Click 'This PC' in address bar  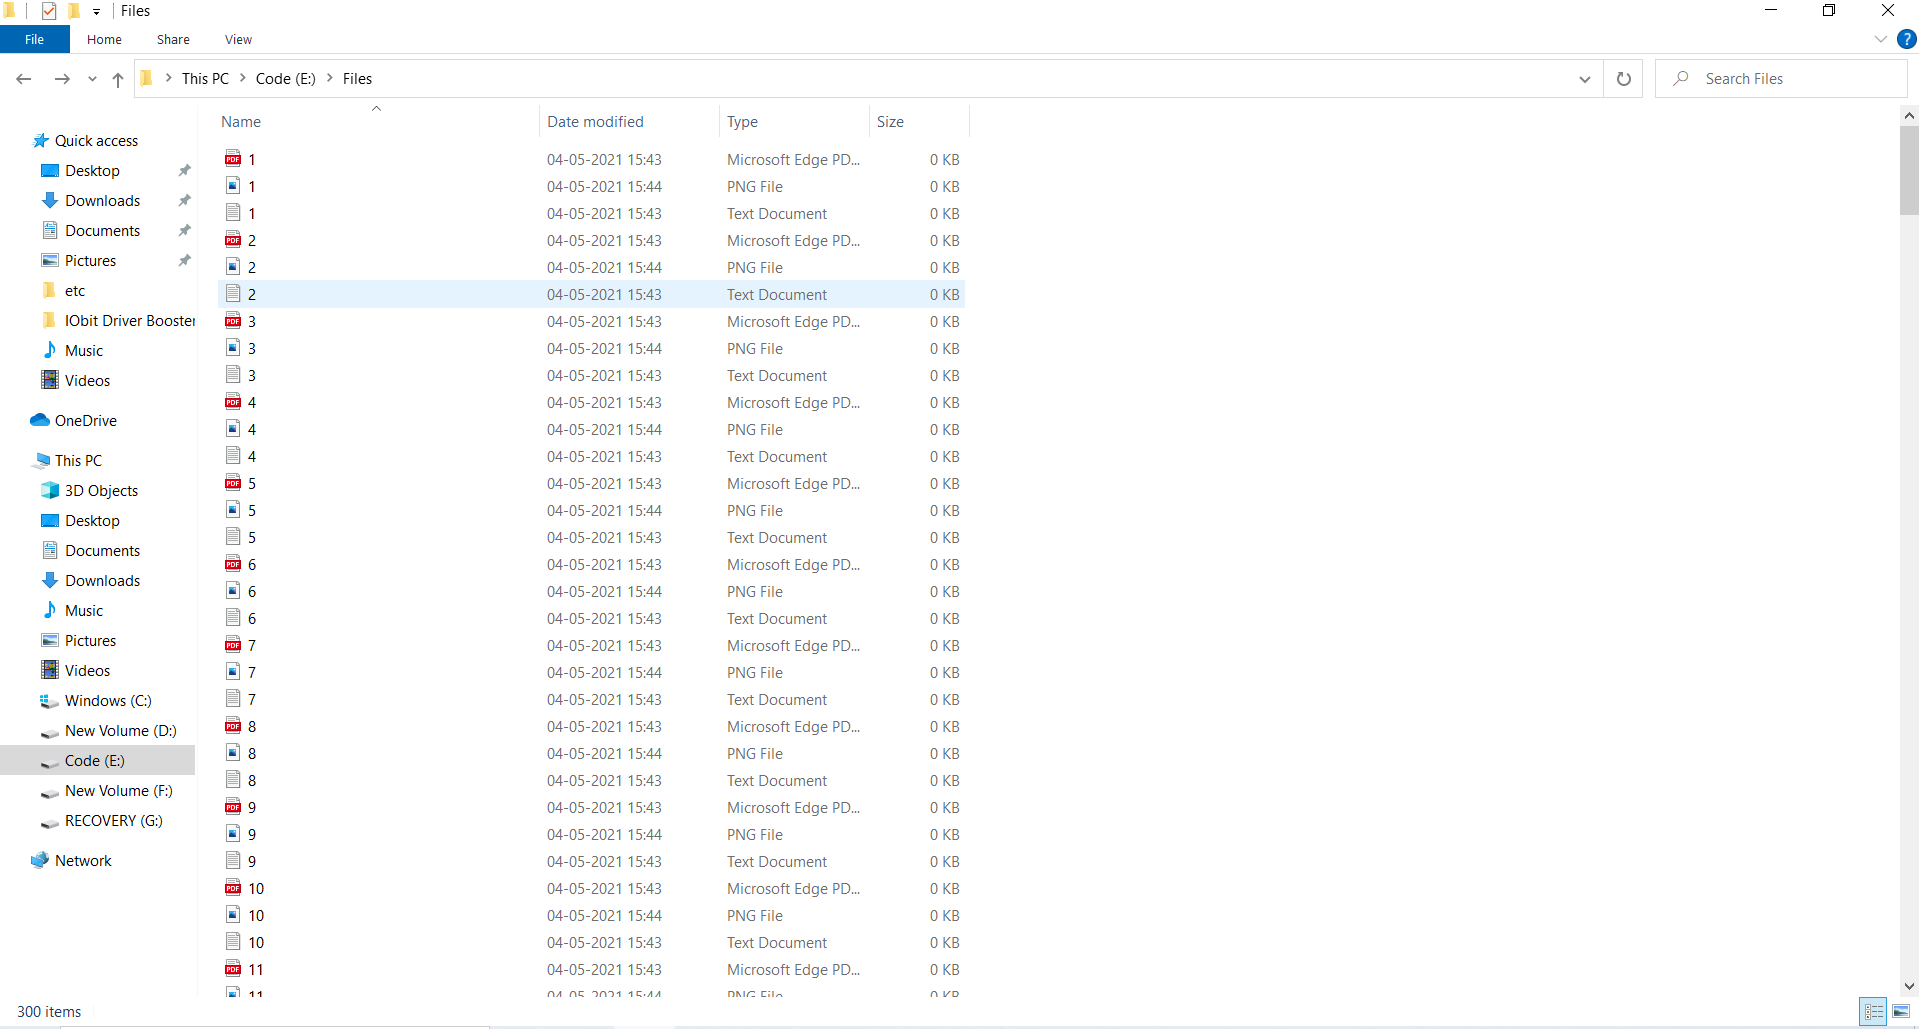tap(205, 78)
